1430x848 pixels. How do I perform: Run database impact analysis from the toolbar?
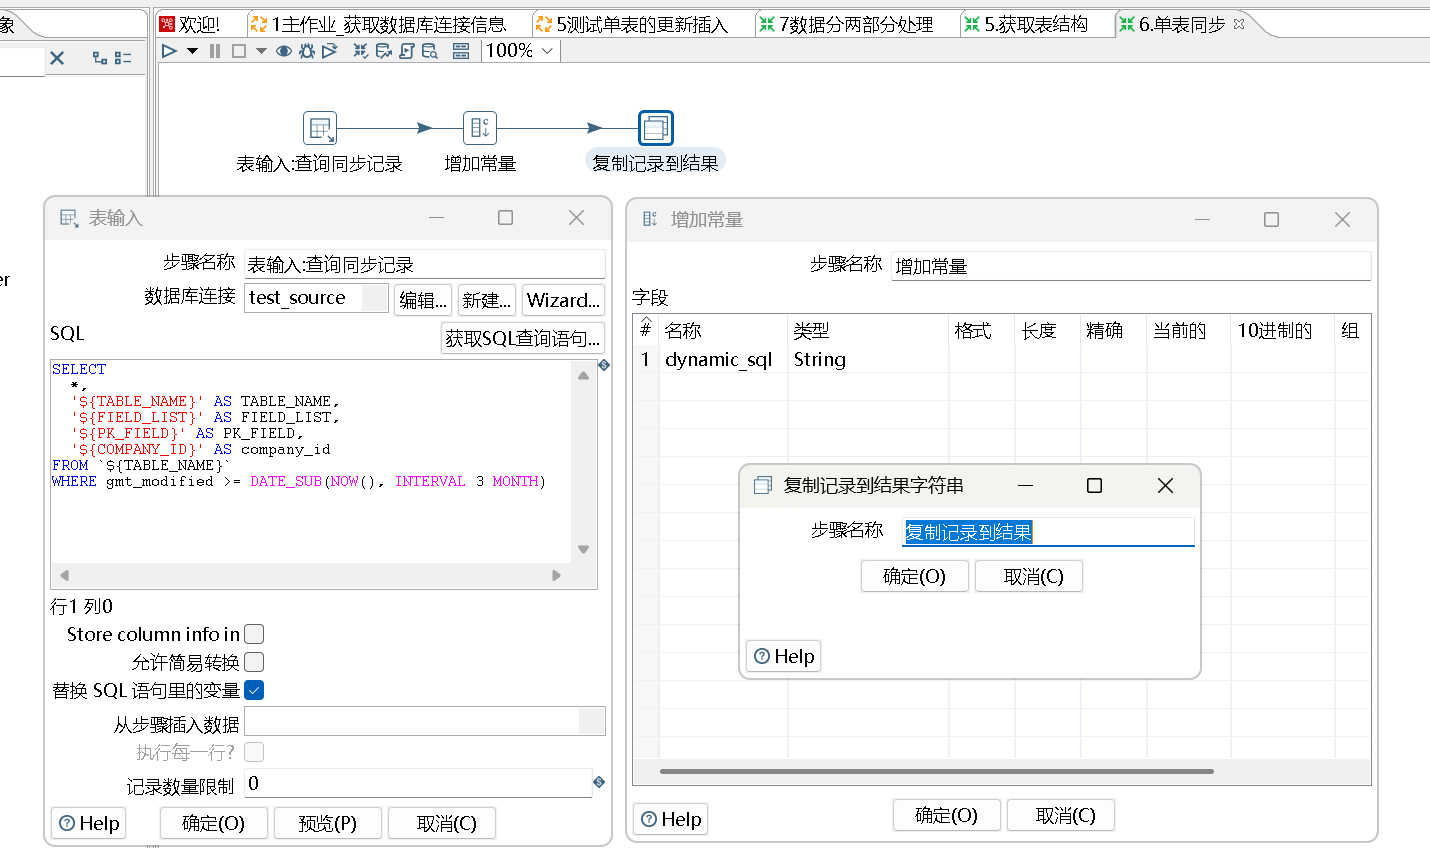(x=384, y=51)
